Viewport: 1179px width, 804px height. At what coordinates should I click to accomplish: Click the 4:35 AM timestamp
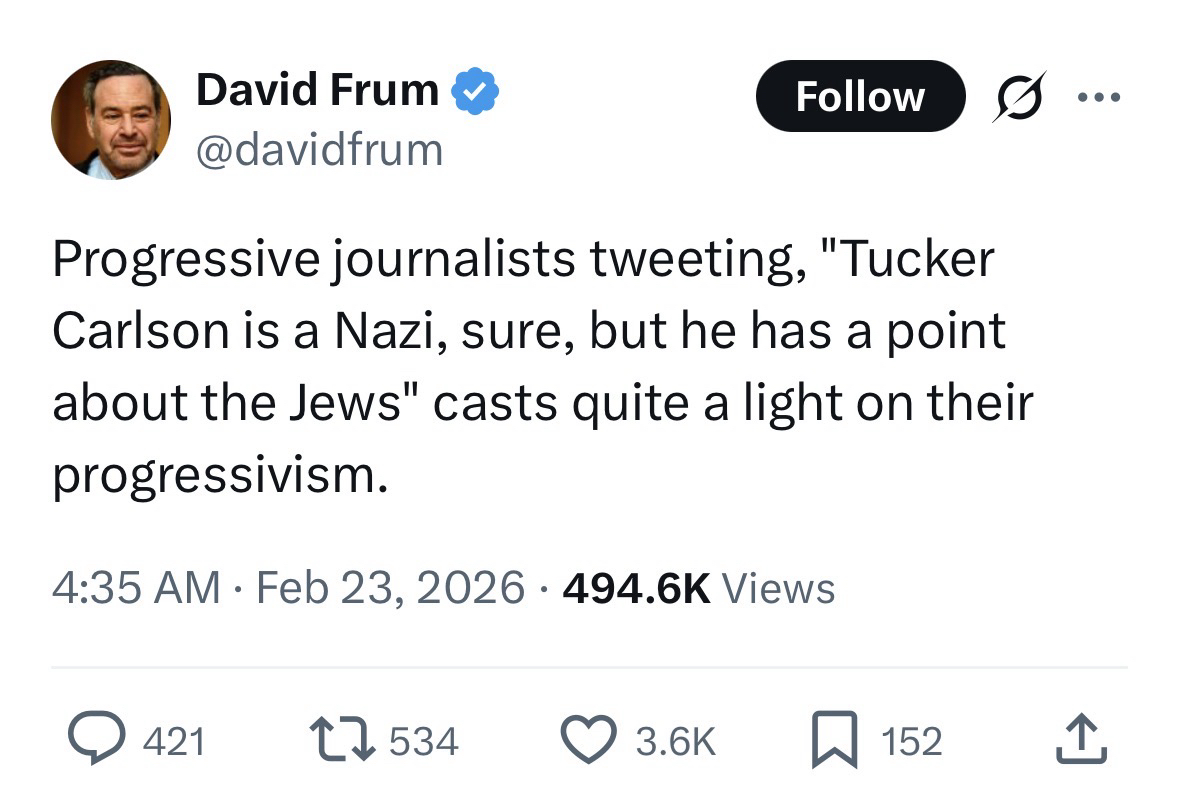(136, 587)
